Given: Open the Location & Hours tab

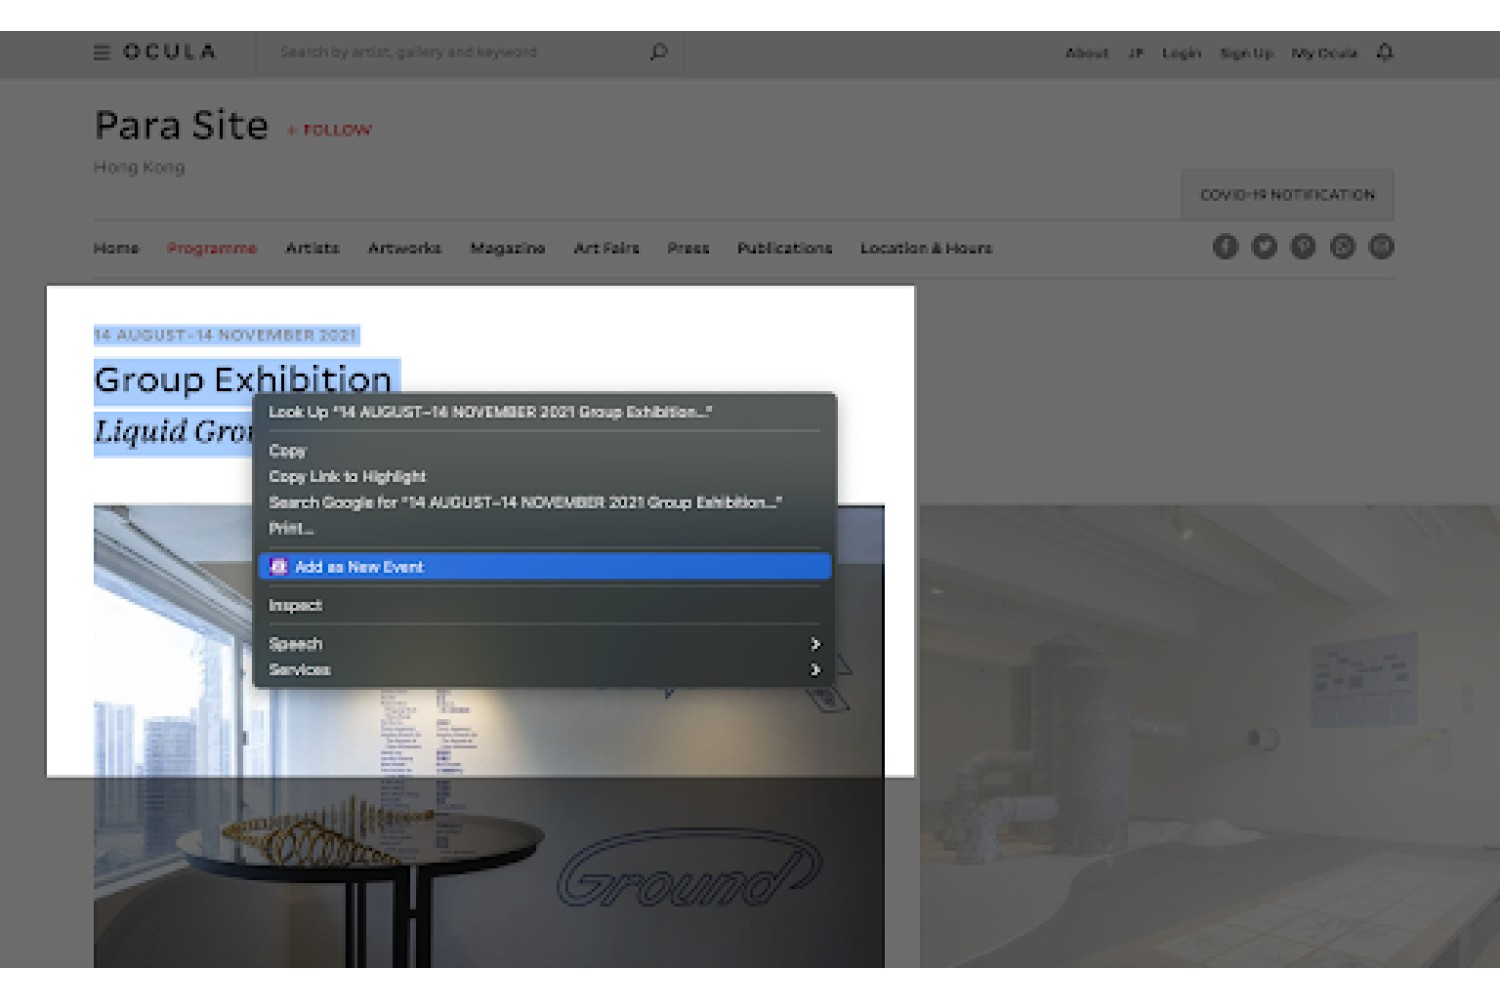Looking at the screenshot, I should (x=926, y=248).
